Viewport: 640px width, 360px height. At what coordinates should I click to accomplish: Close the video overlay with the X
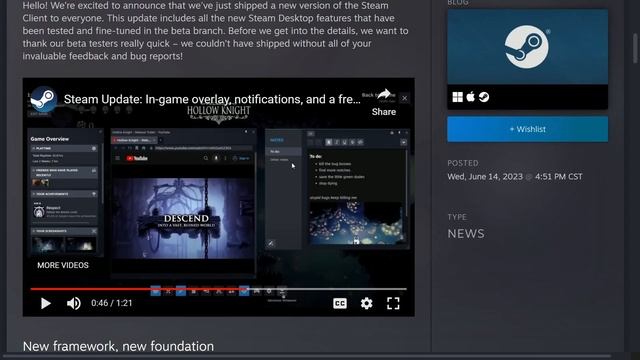[x=404, y=98]
